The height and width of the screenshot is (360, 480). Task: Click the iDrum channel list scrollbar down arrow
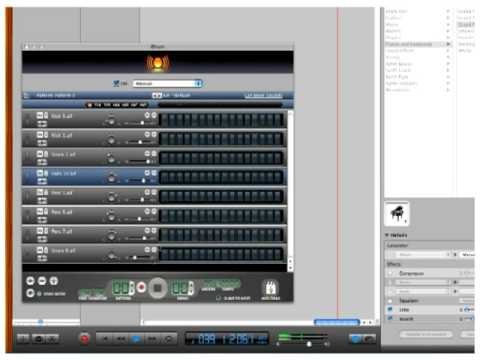tap(290, 268)
